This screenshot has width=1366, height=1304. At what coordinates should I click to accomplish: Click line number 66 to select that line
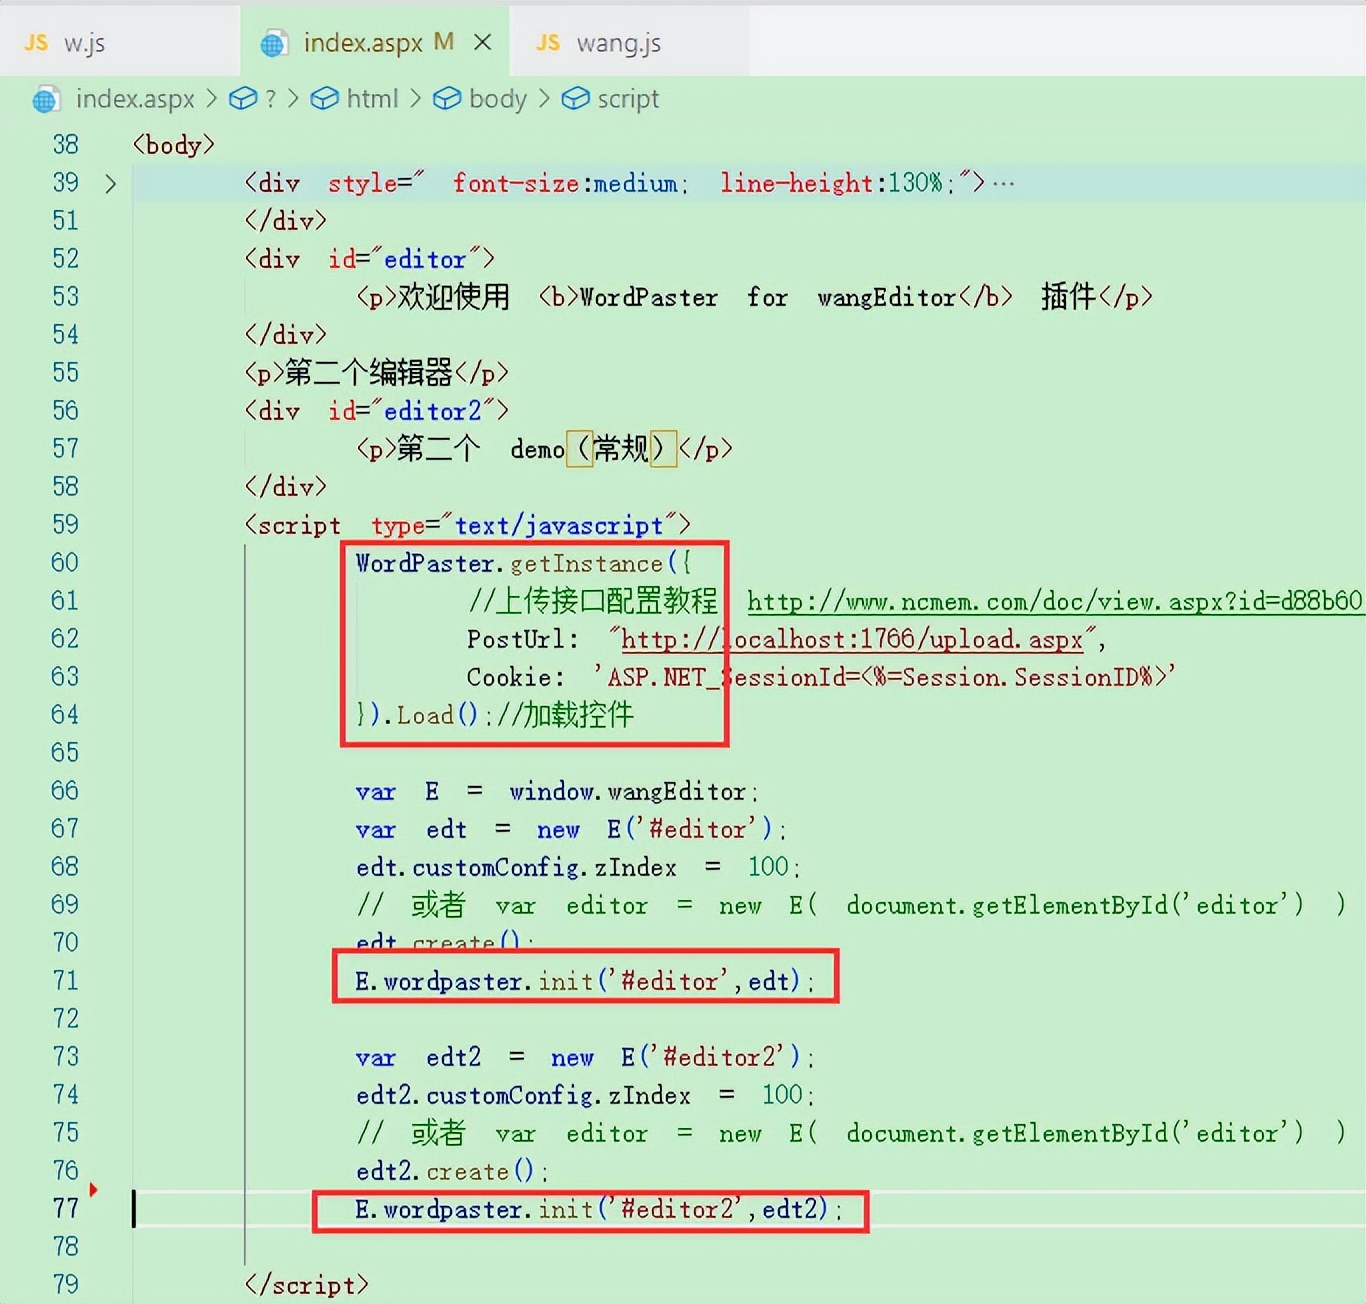coord(64,790)
